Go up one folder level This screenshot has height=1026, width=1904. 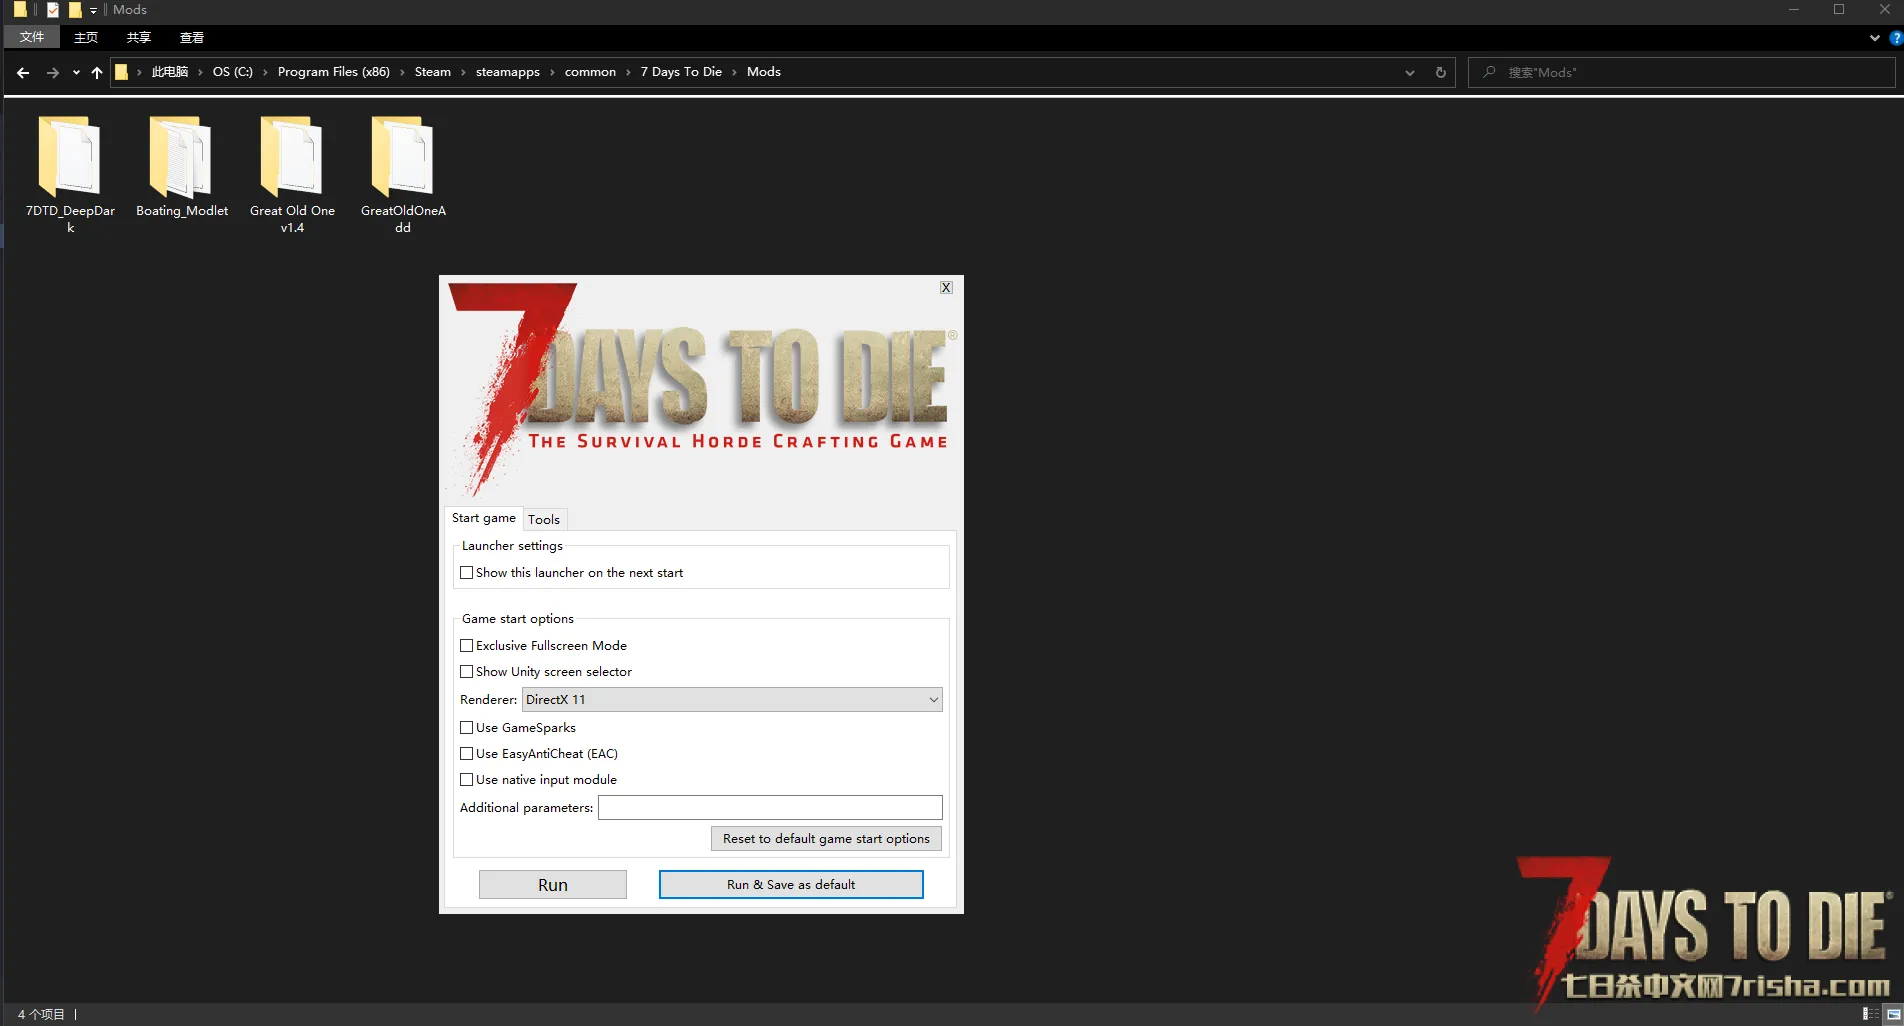97,72
